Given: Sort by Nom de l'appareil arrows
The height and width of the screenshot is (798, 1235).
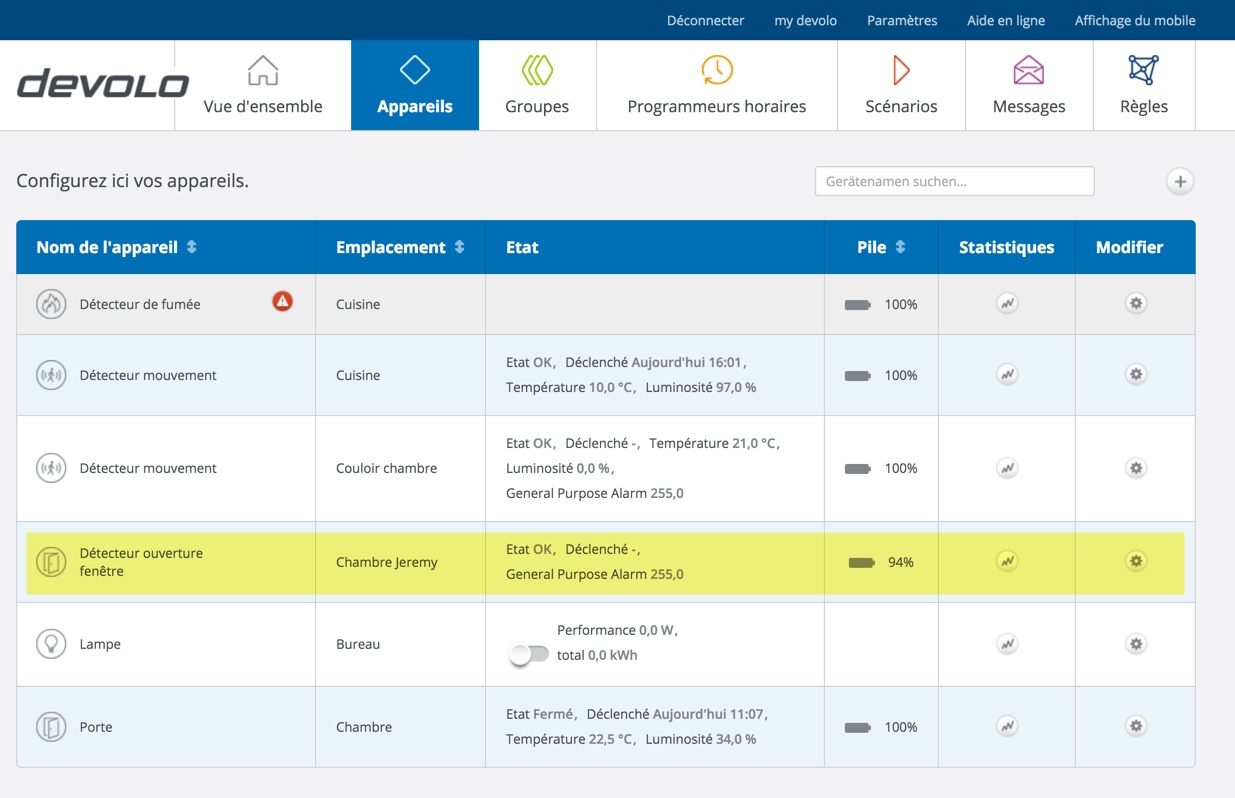Looking at the screenshot, I should [192, 247].
